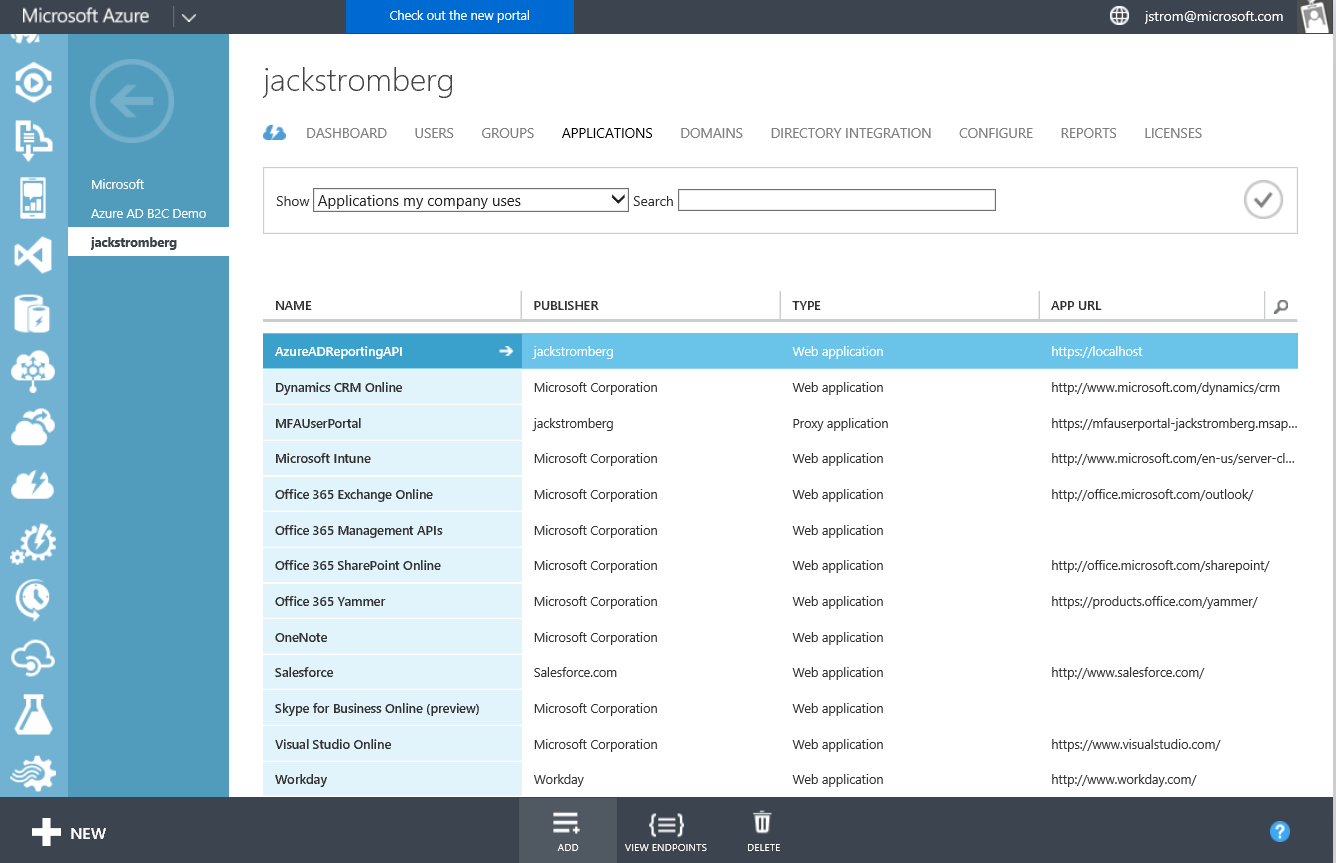Switch to the Directory Integration tab
Viewport: 1336px width, 863px height.
point(851,133)
